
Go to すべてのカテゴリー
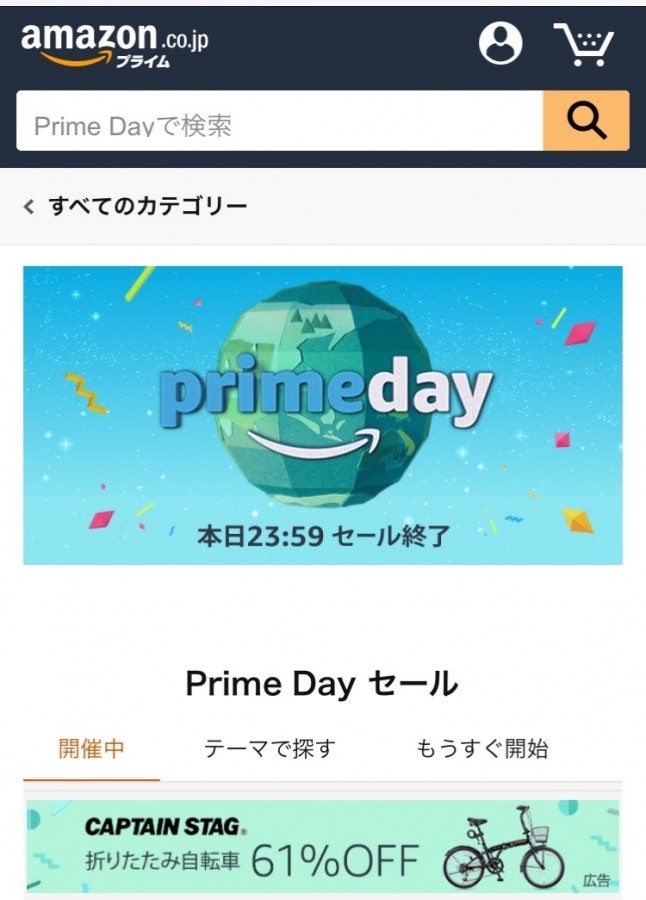coord(148,207)
